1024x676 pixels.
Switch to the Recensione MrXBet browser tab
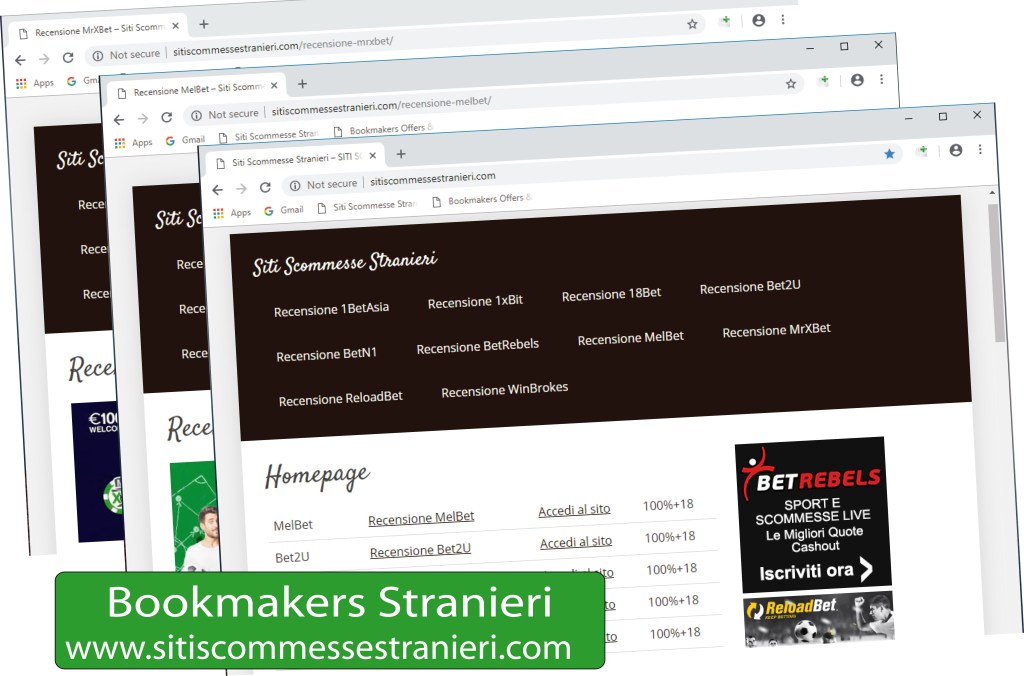click(x=96, y=31)
